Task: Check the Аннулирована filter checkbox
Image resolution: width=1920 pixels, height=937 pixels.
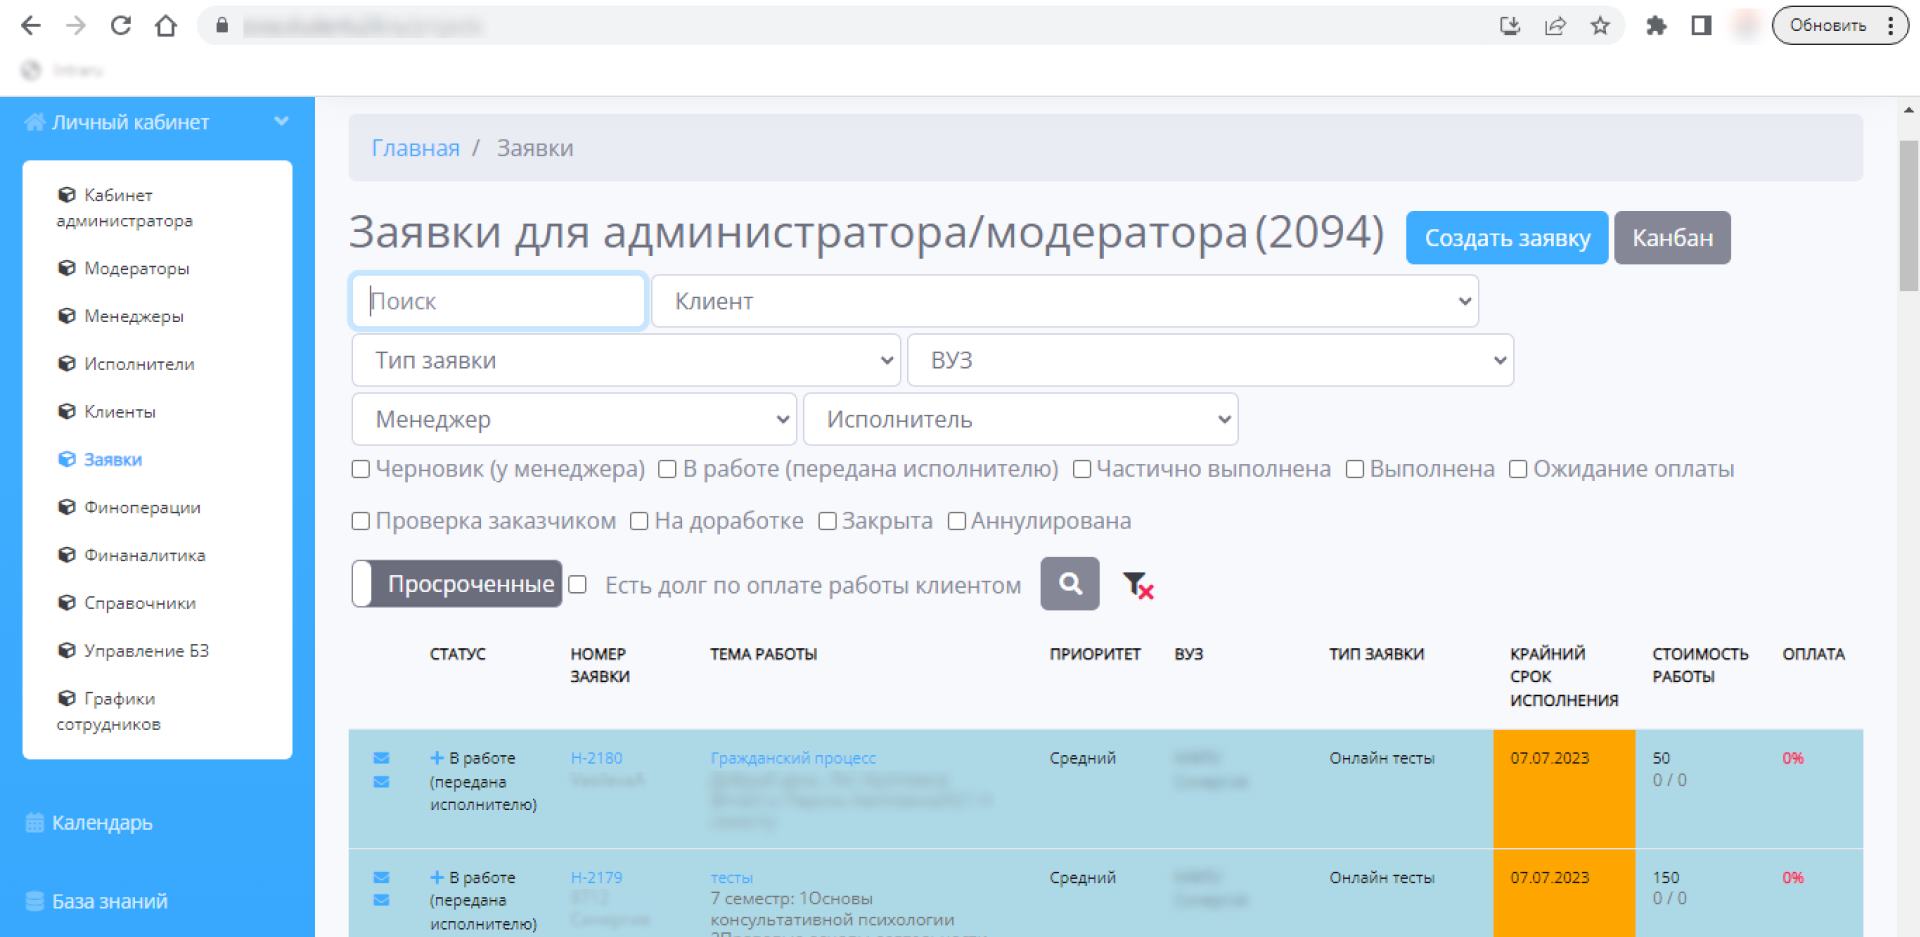Action: [x=956, y=521]
